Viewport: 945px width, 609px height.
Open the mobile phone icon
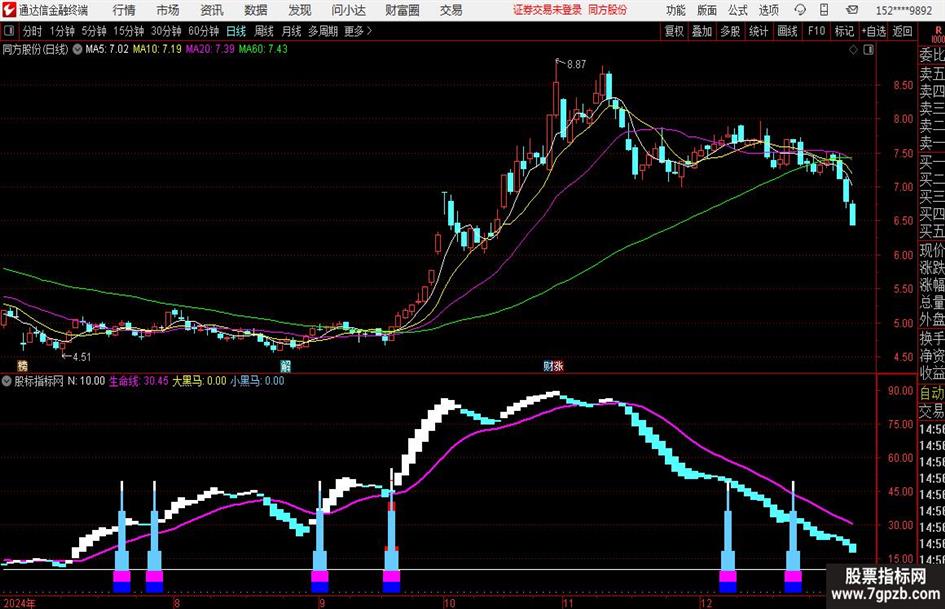pyautogui.click(x=824, y=10)
